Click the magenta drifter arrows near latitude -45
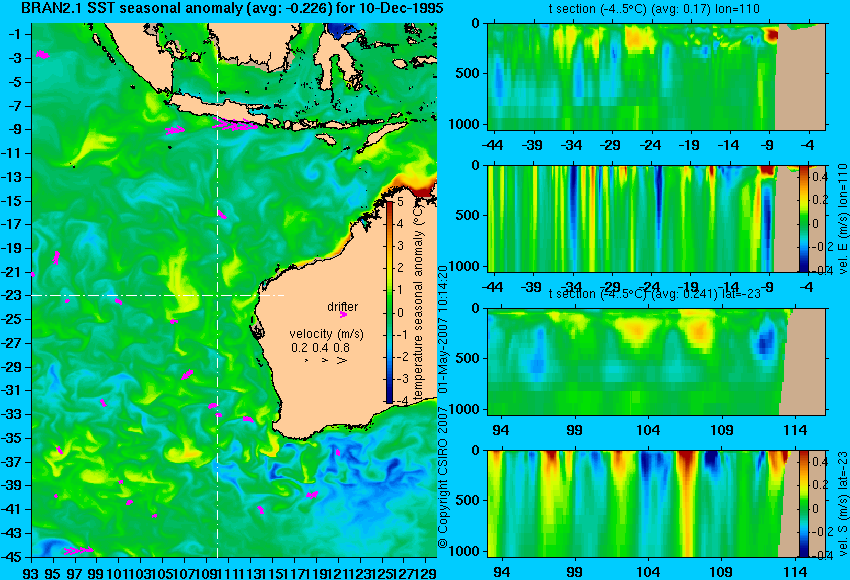Image resolution: width=850 pixels, height=580 pixels. pos(79,551)
